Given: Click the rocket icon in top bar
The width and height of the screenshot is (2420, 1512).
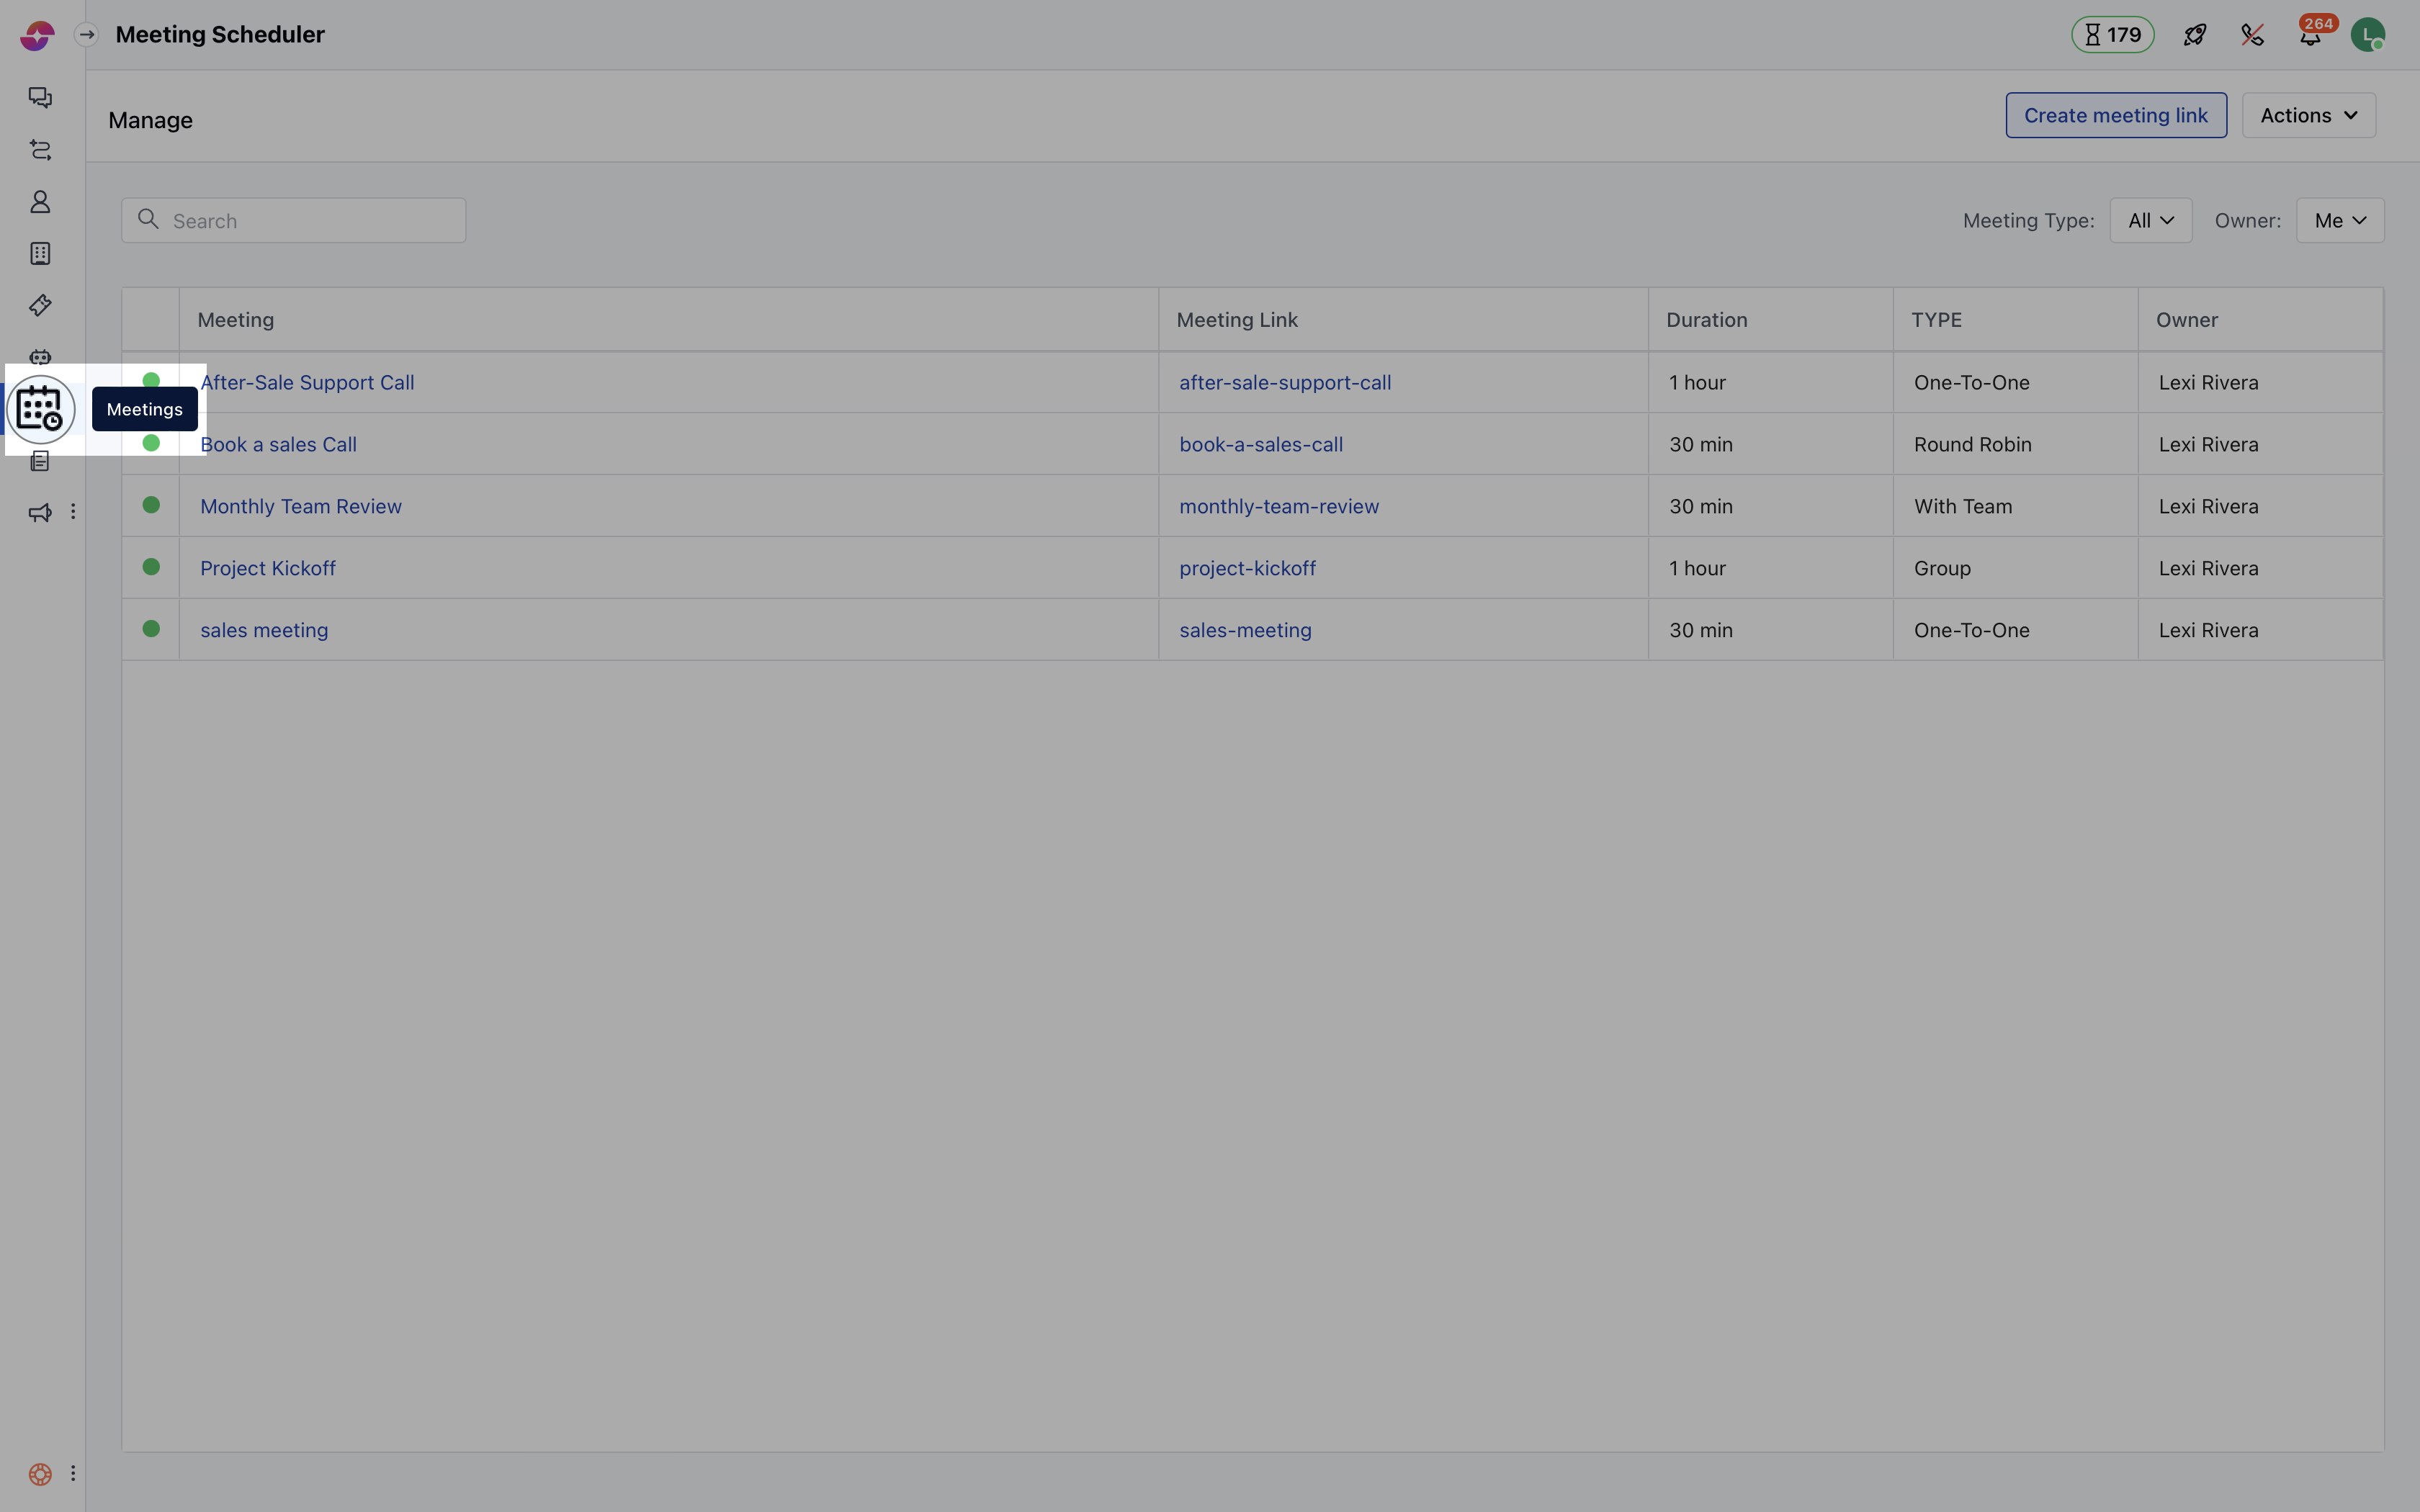Looking at the screenshot, I should [2194, 35].
